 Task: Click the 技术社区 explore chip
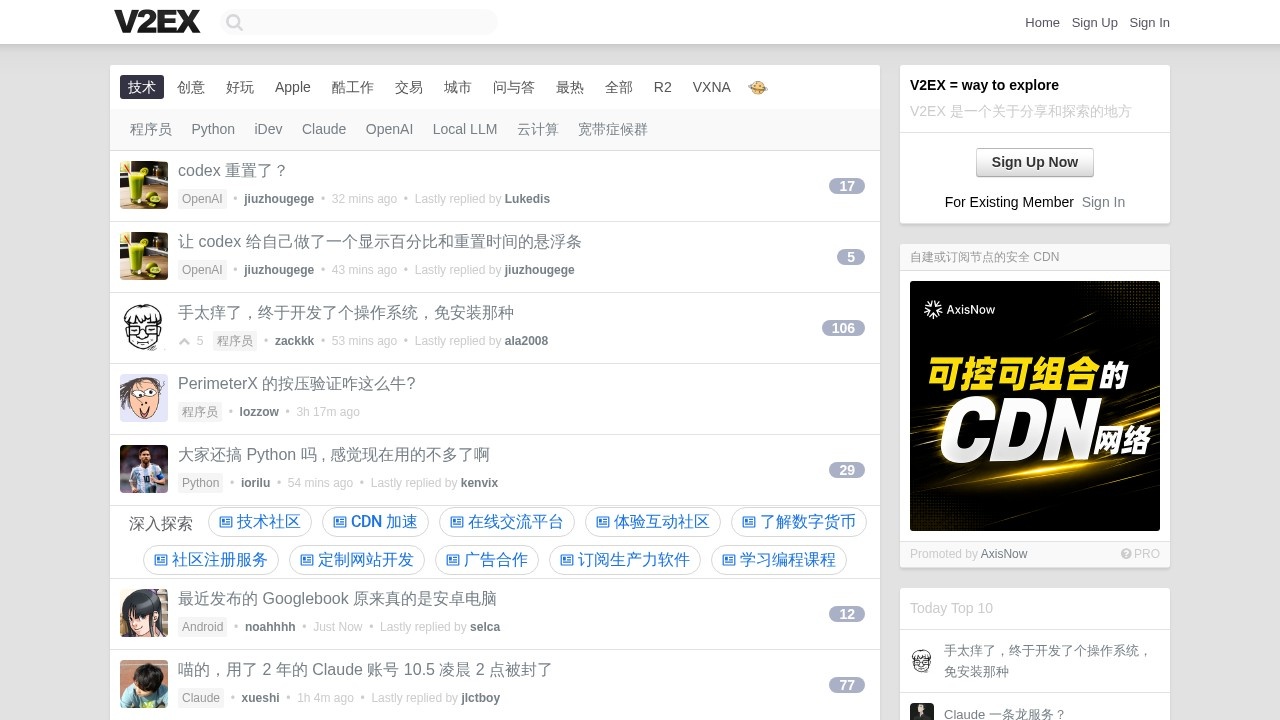point(260,522)
